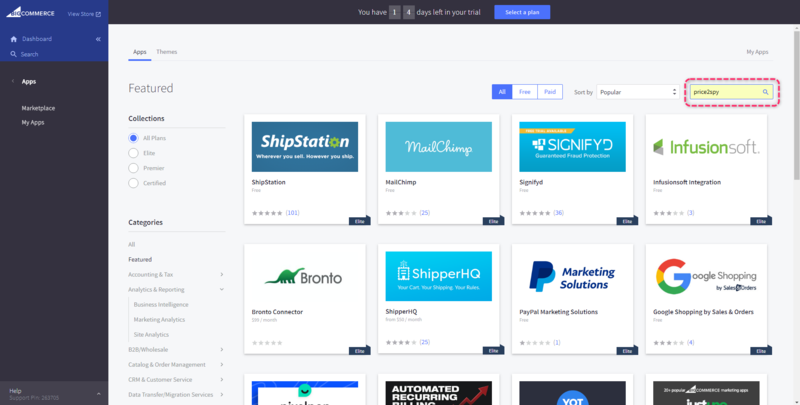
Task: Expand Data Transfer/Migration Services category
Action: pyautogui.click(x=221, y=395)
